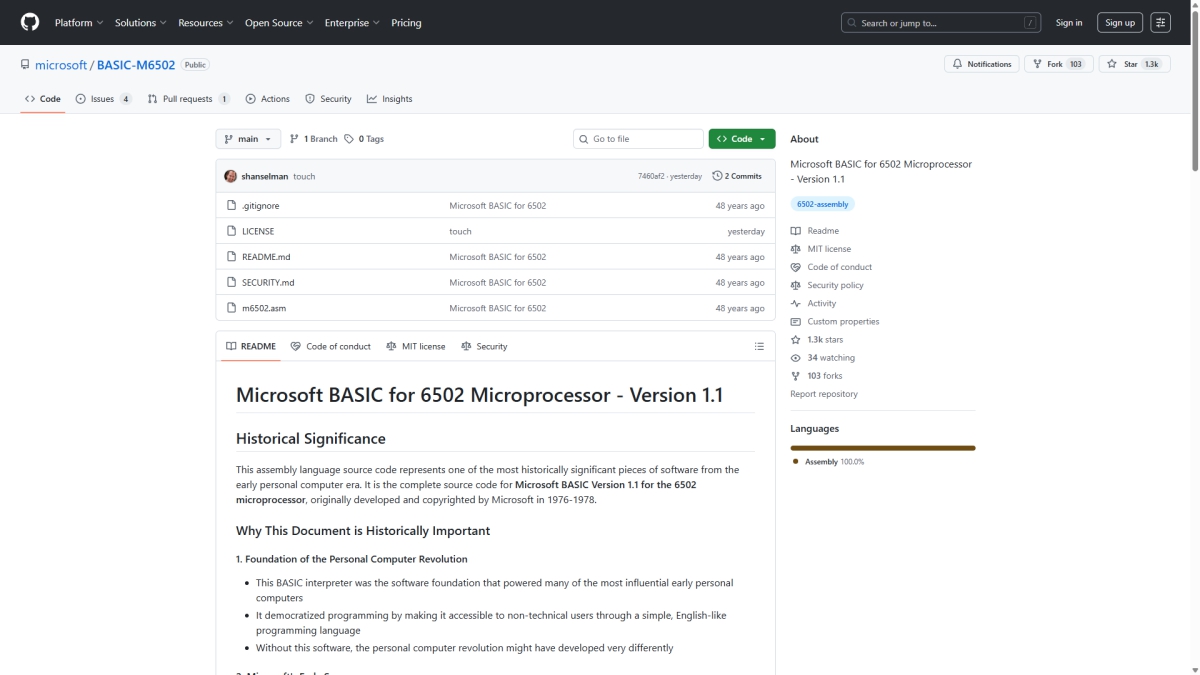Select the Code of conduct file tab
The height and width of the screenshot is (675, 1200).
point(331,346)
